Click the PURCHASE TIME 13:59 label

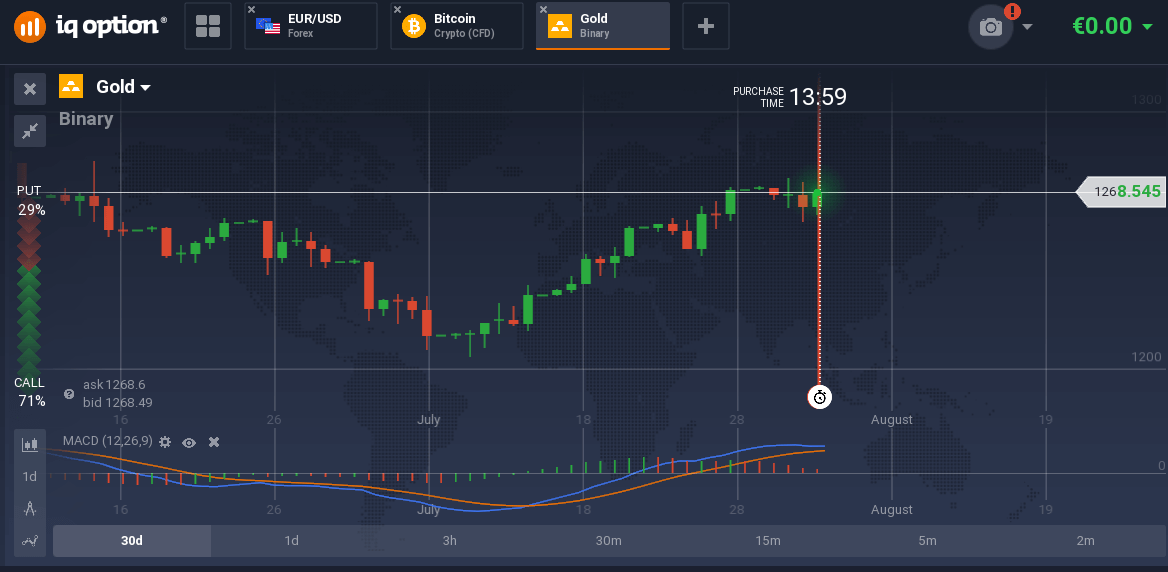[x=790, y=97]
